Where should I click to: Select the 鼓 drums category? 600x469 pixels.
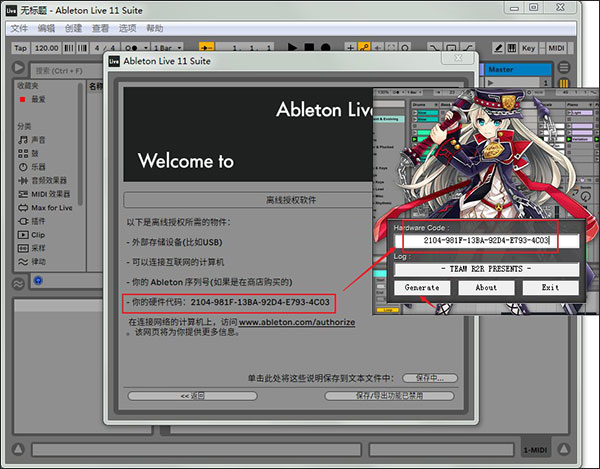pos(28,153)
